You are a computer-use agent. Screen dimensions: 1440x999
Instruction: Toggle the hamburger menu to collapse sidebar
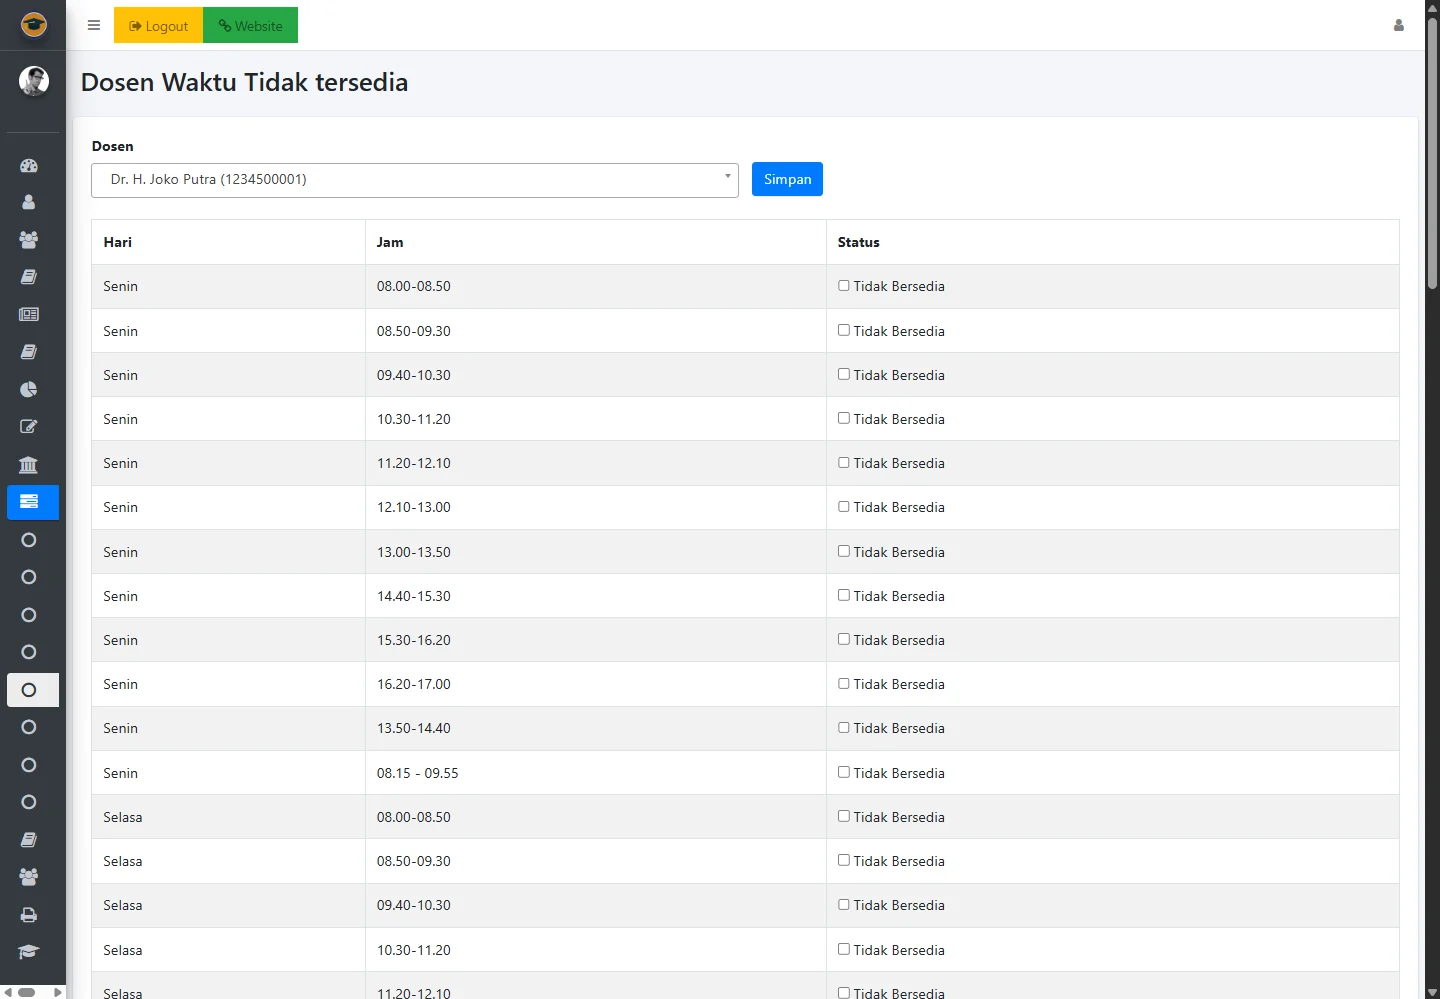(x=94, y=26)
